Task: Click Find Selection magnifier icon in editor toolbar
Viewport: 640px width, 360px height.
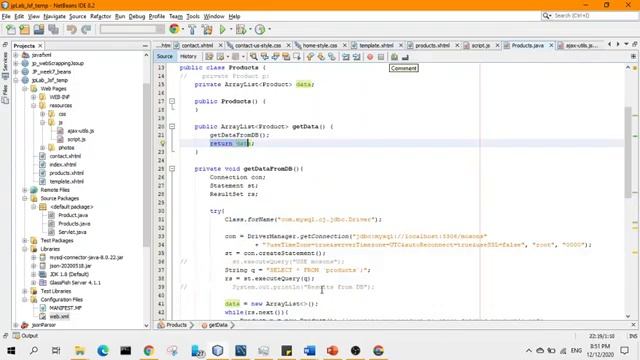Action: 253,57
